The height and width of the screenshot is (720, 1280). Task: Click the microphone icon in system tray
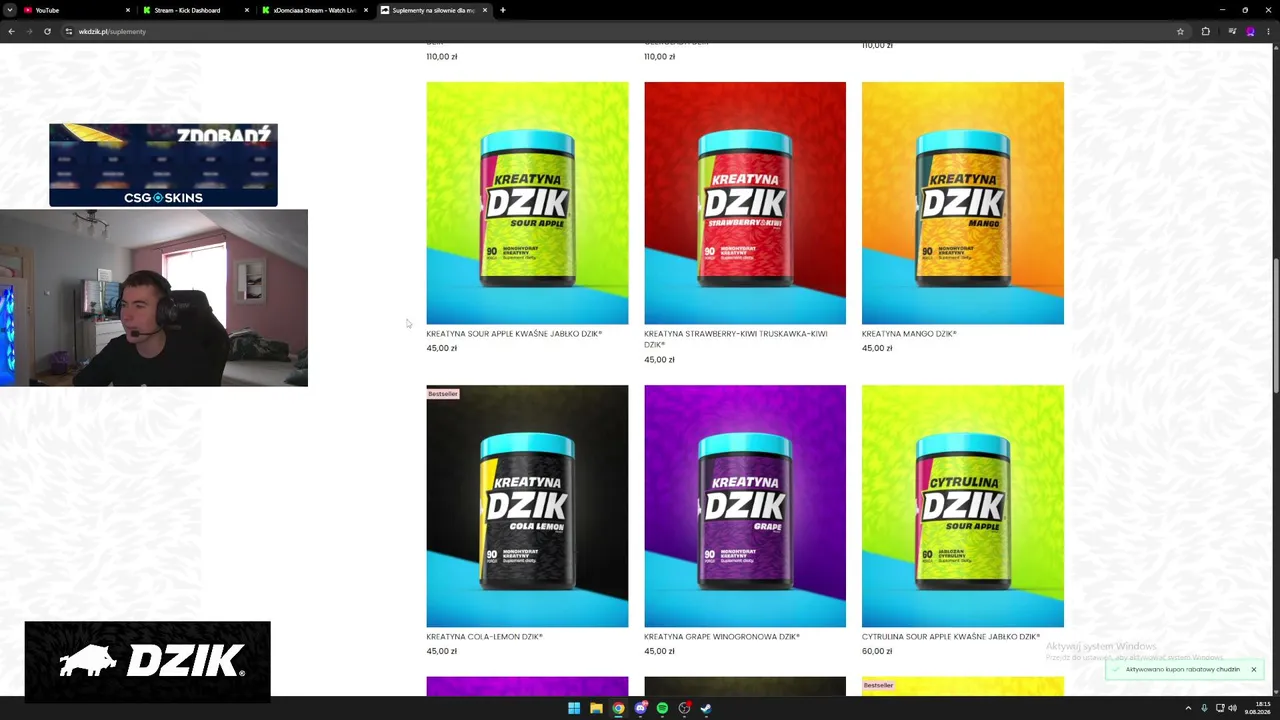1204,708
